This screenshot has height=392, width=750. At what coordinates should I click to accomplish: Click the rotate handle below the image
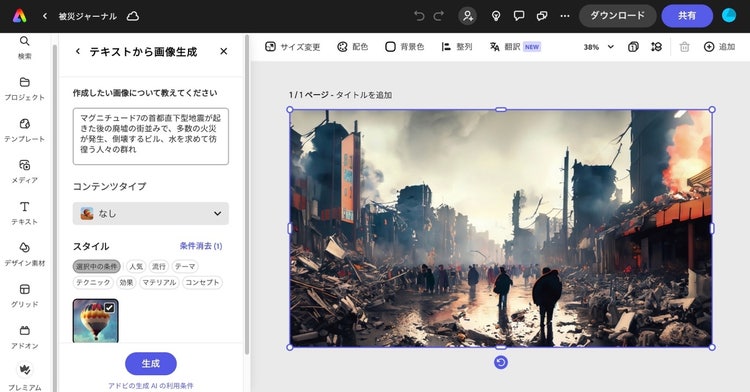(501, 363)
